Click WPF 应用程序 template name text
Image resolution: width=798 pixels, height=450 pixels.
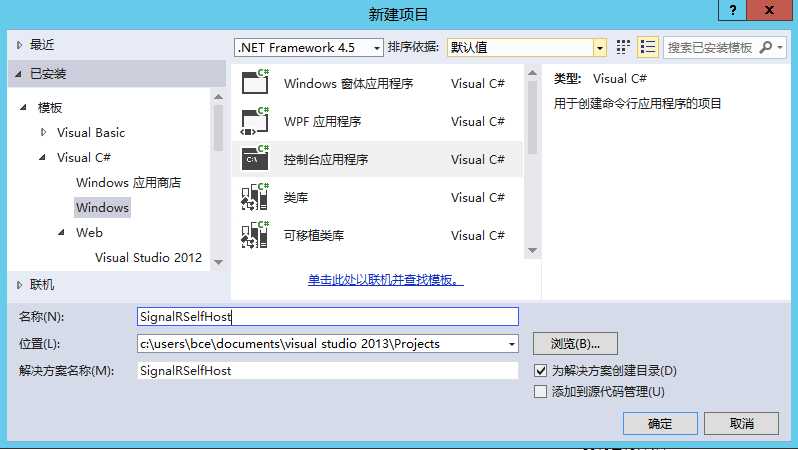pyautogui.click(x=322, y=121)
